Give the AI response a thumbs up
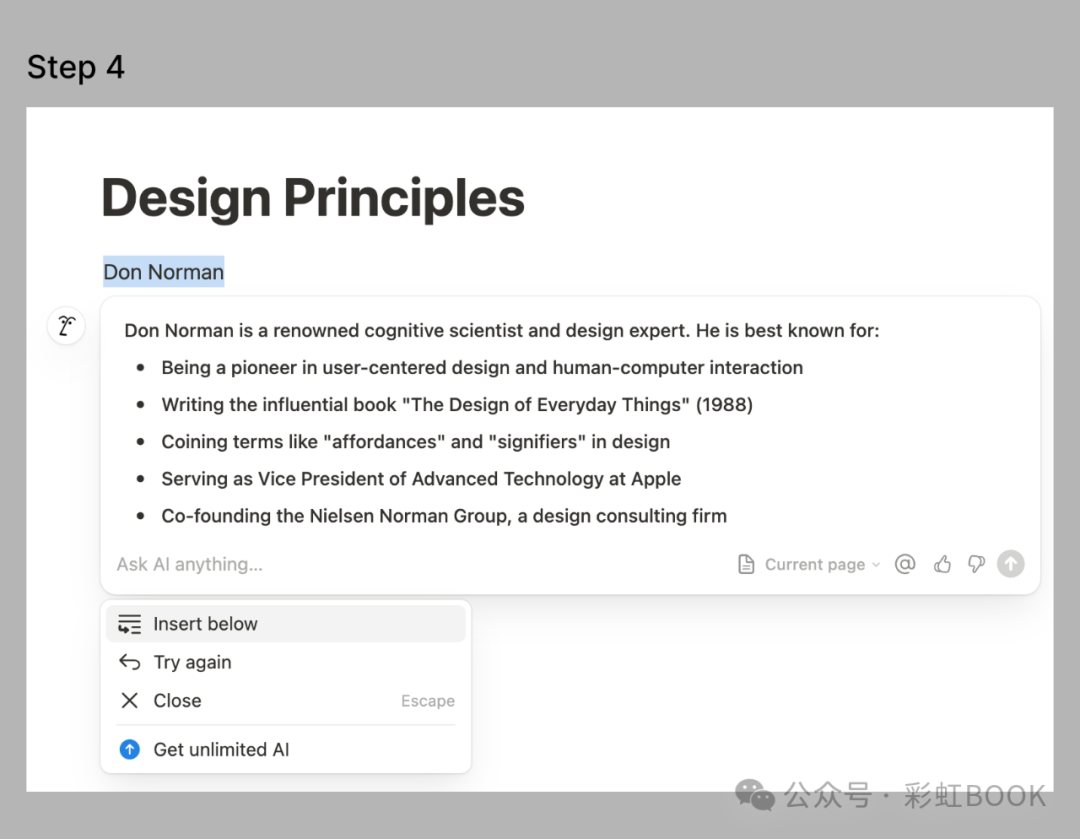This screenshot has height=839, width=1080. 942,564
